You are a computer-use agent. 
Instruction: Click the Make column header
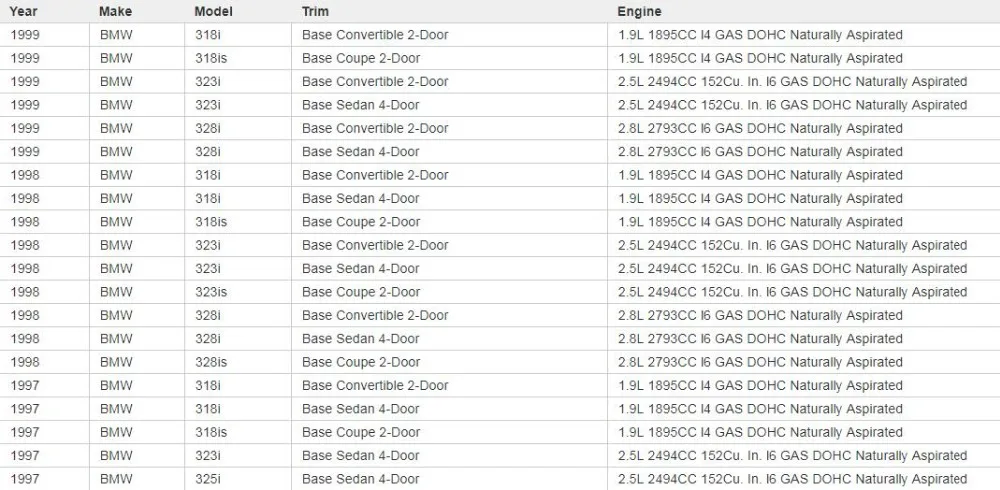coord(116,11)
